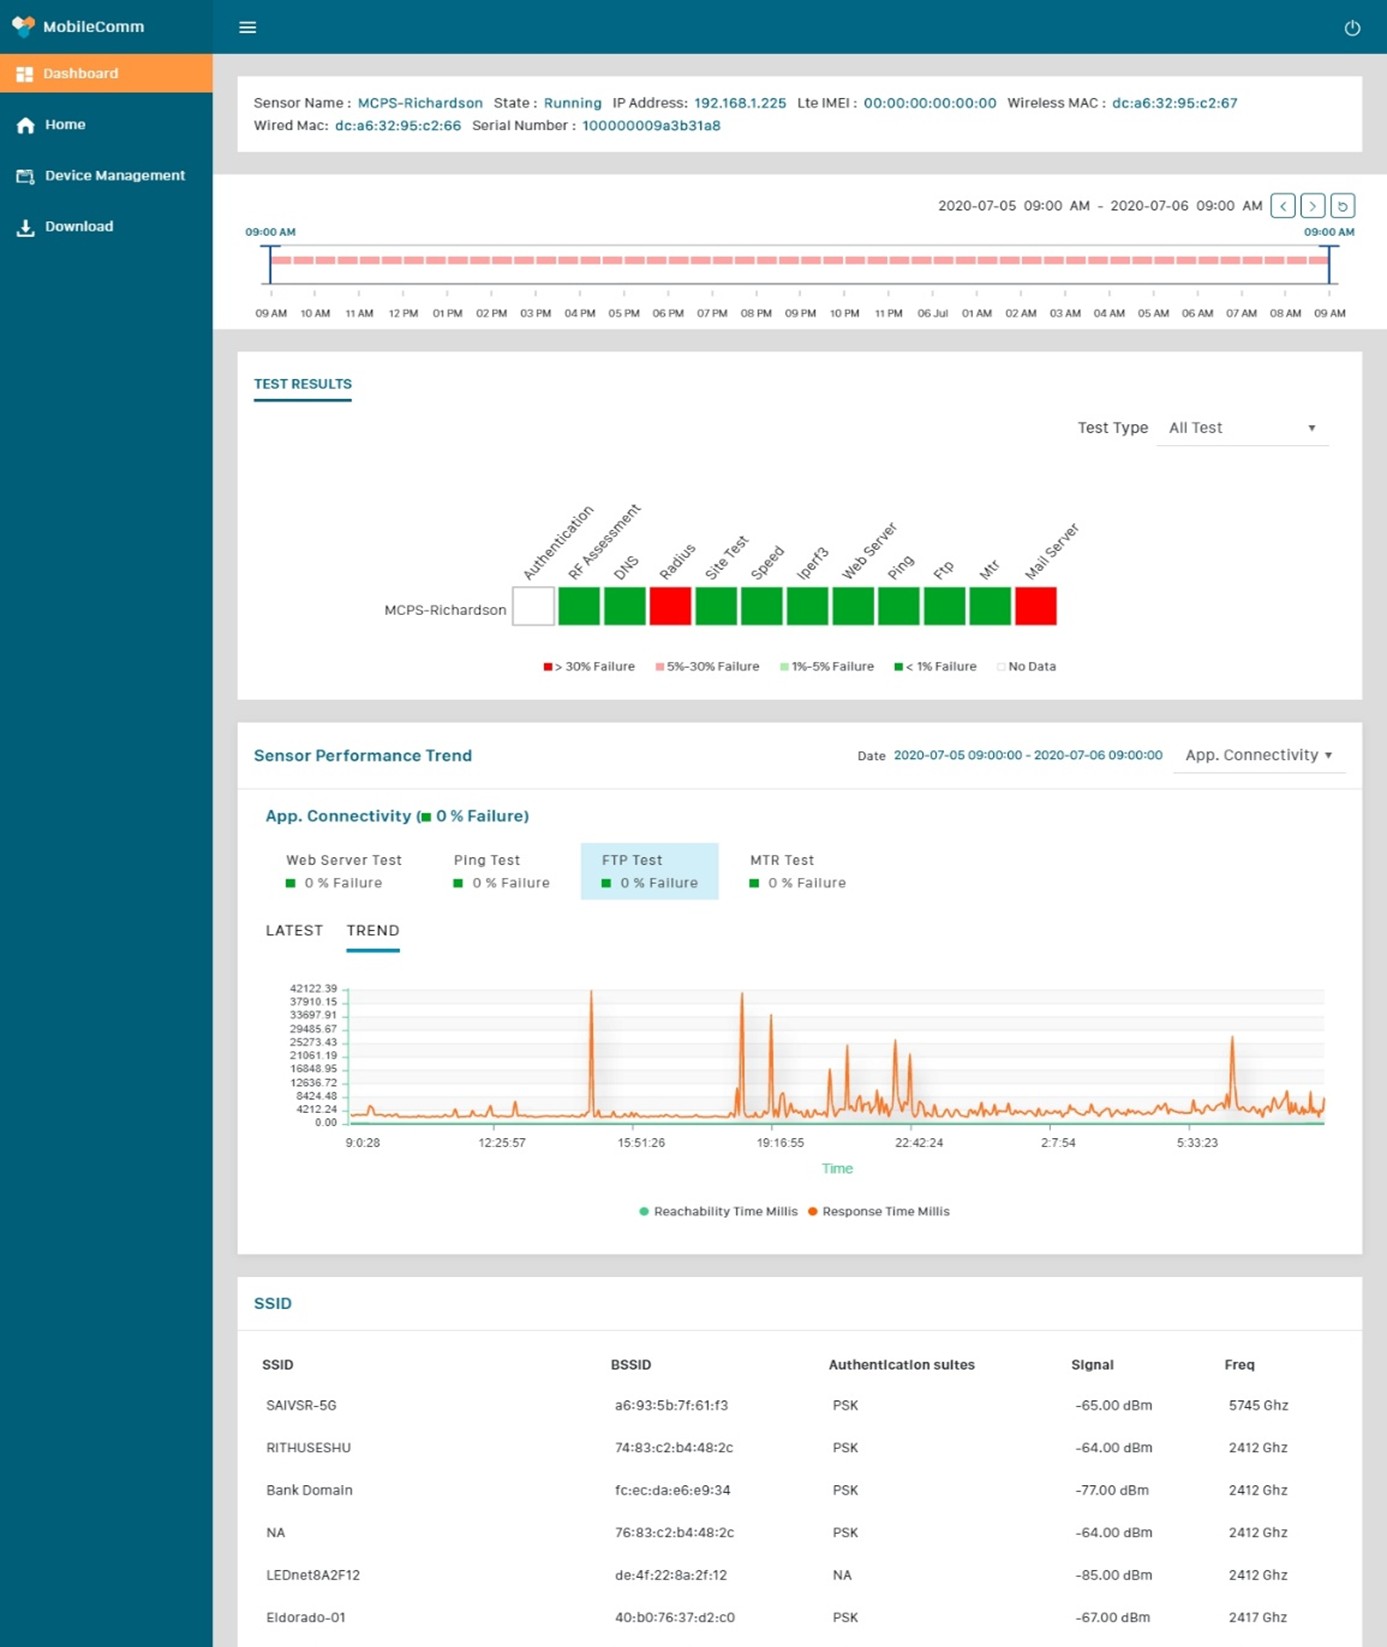Image resolution: width=1387 pixels, height=1647 pixels.
Task: Toggle Reachability Time Millis legend series
Action: [718, 1211]
